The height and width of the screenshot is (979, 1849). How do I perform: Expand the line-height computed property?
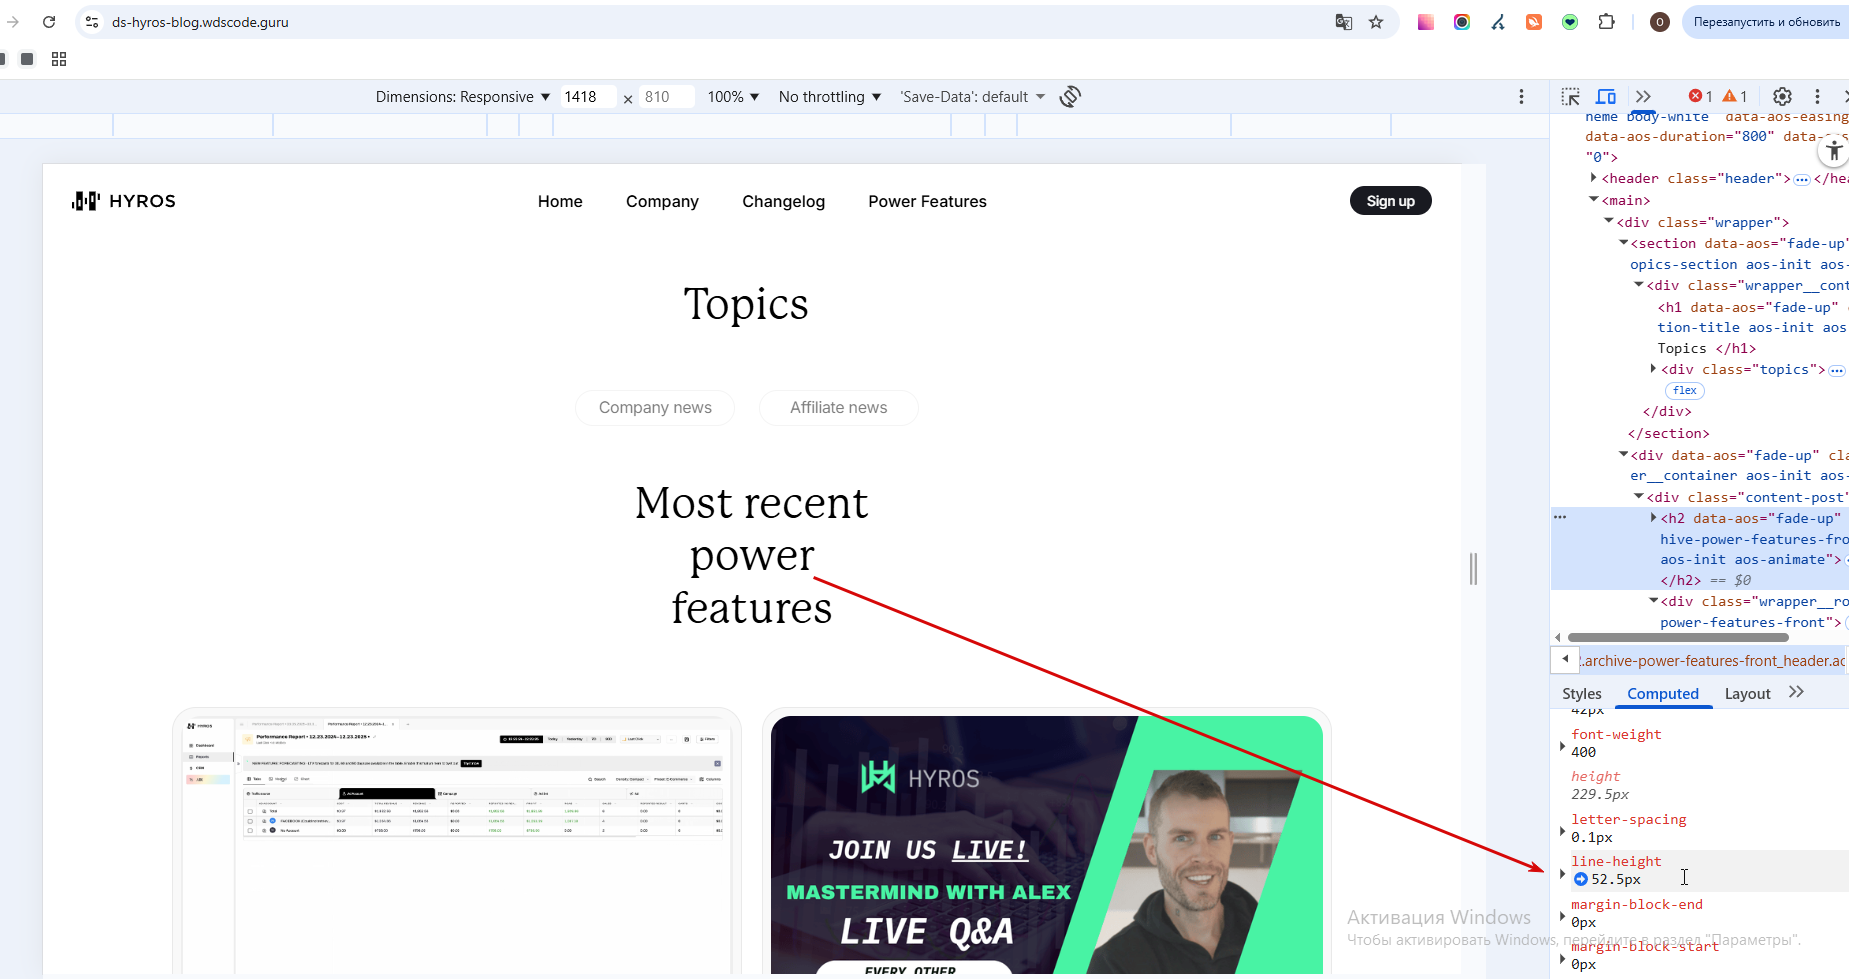coord(1563,873)
